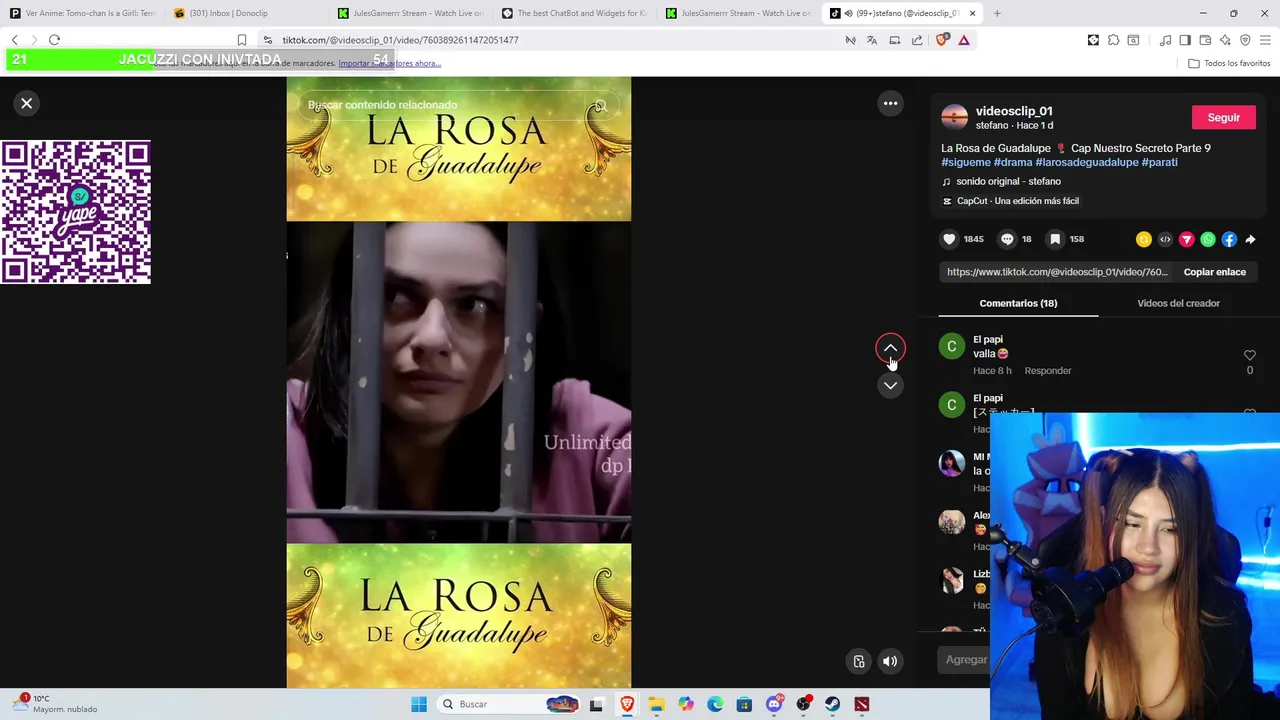Click the magnifier in the related search bar
Screen dimensions: 1280x720
[600, 105]
